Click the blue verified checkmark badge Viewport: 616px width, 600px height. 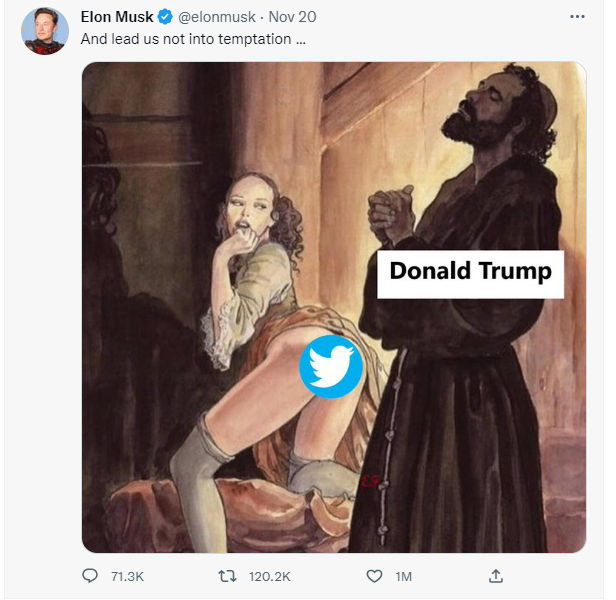point(165,17)
